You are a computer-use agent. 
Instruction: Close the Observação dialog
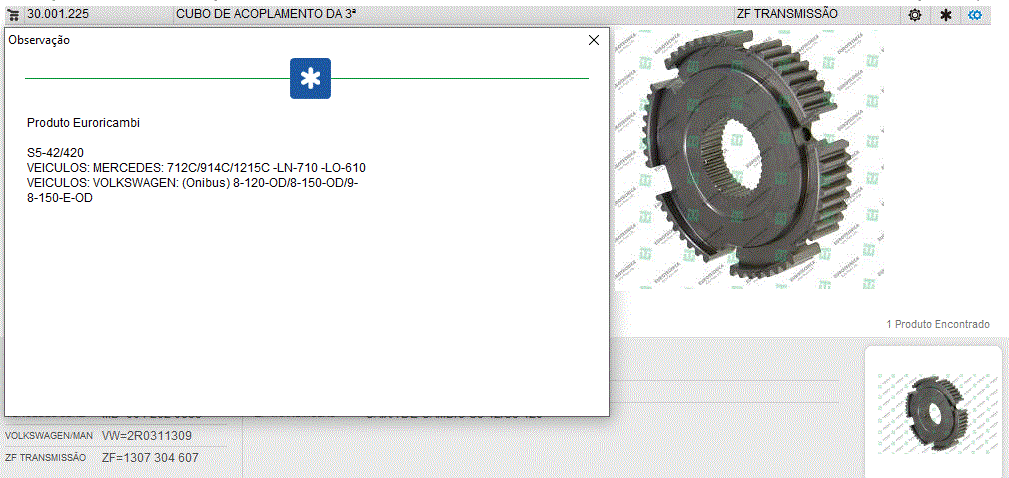(x=594, y=40)
